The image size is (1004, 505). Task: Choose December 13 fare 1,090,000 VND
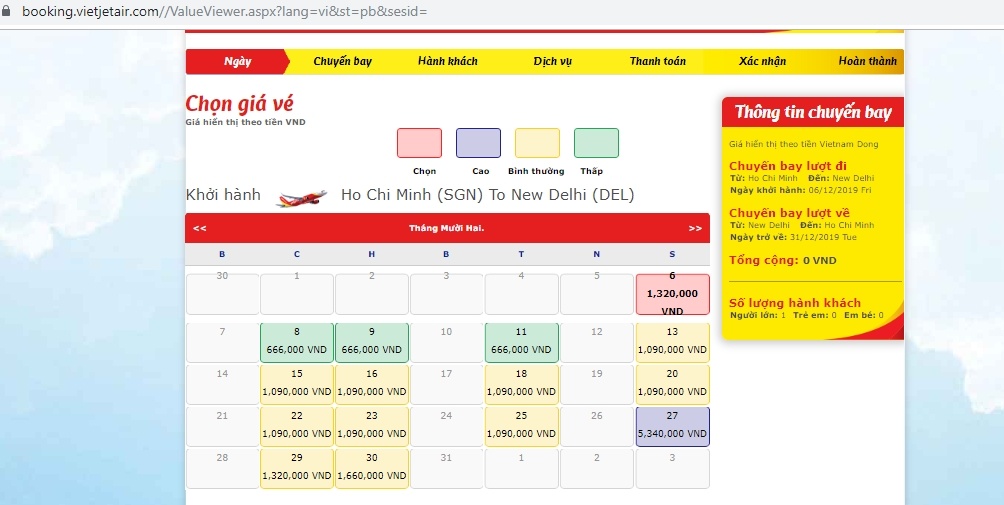coord(672,341)
